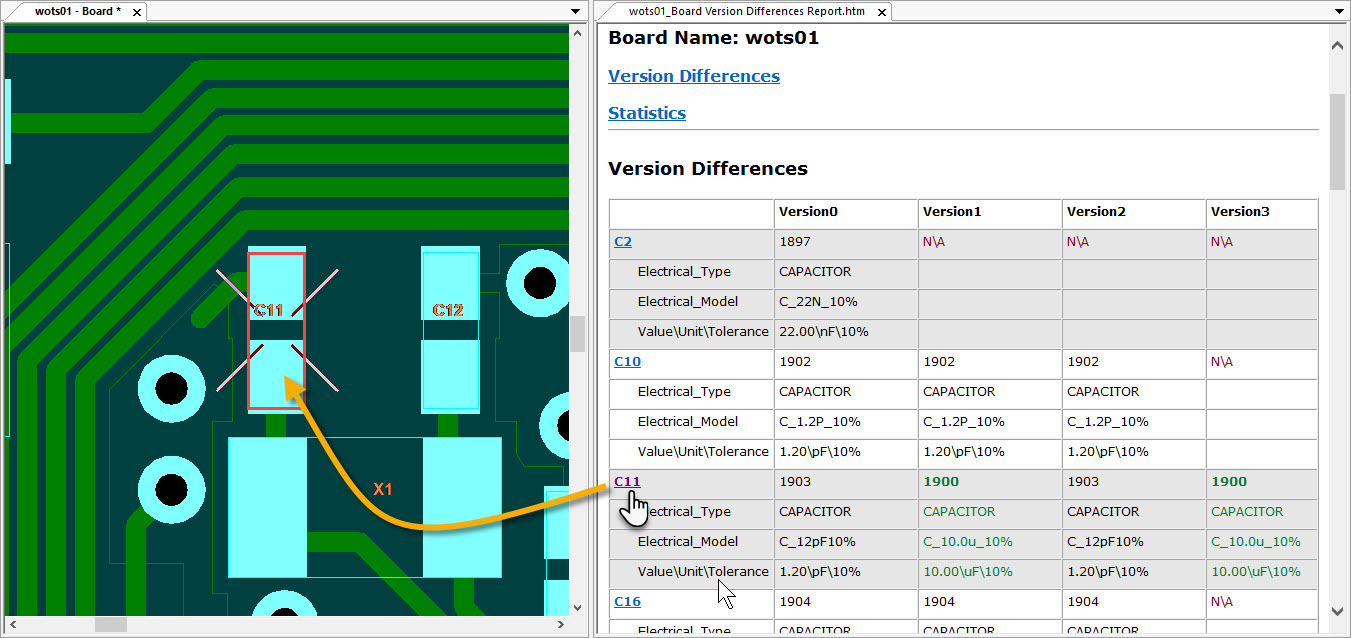This screenshot has height=638, width=1351.
Task: Jump to the Version Differences section link
Action: point(693,76)
